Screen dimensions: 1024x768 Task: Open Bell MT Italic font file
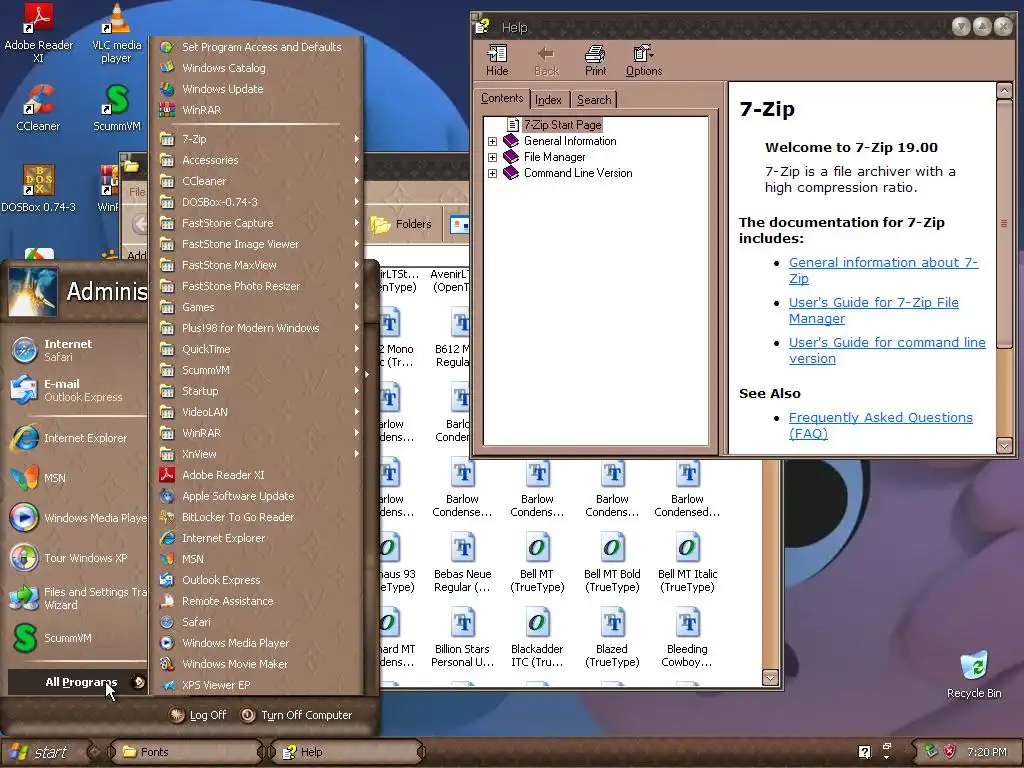point(687,562)
